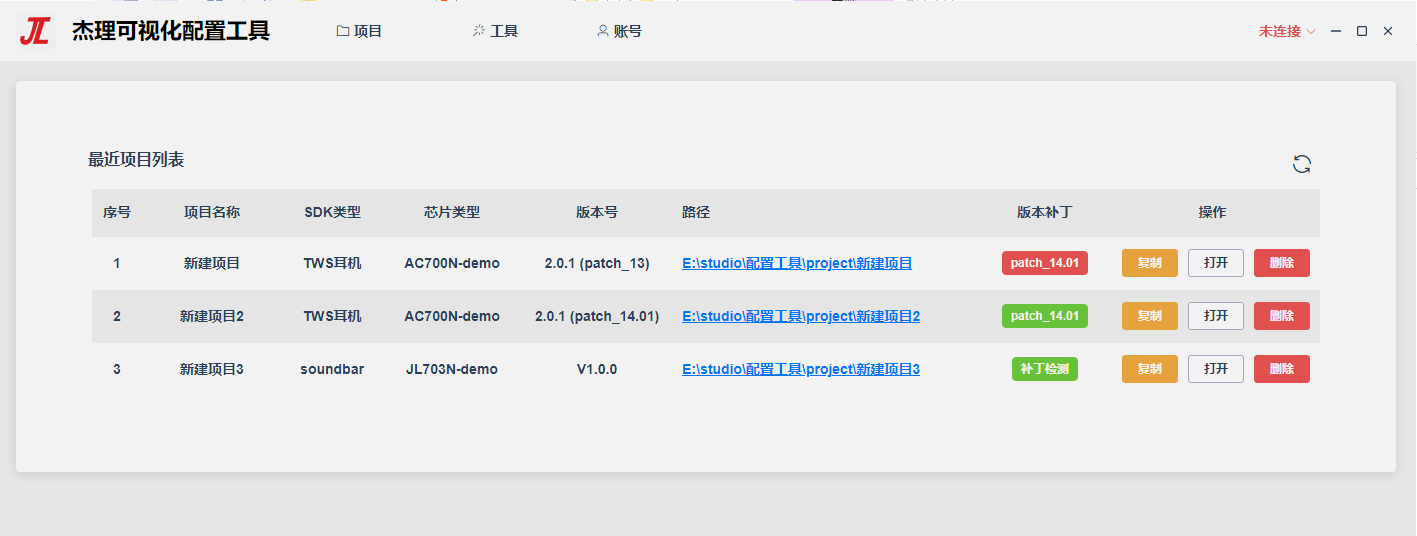1417x536 pixels.
Task: Minimize the application window
Action: tap(1336, 31)
